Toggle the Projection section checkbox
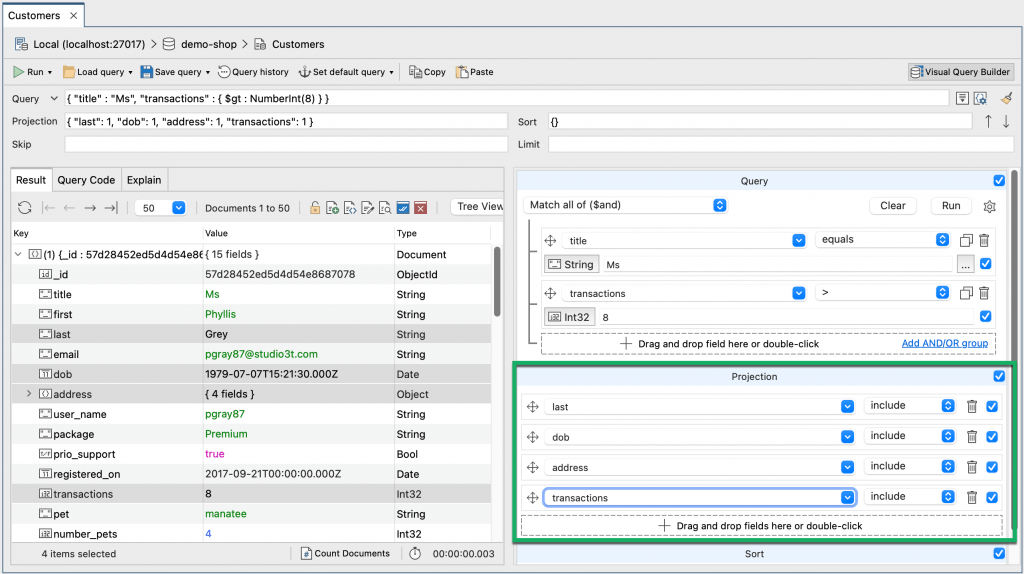The width and height of the screenshot is (1024, 574). click(x=999, y=377)
